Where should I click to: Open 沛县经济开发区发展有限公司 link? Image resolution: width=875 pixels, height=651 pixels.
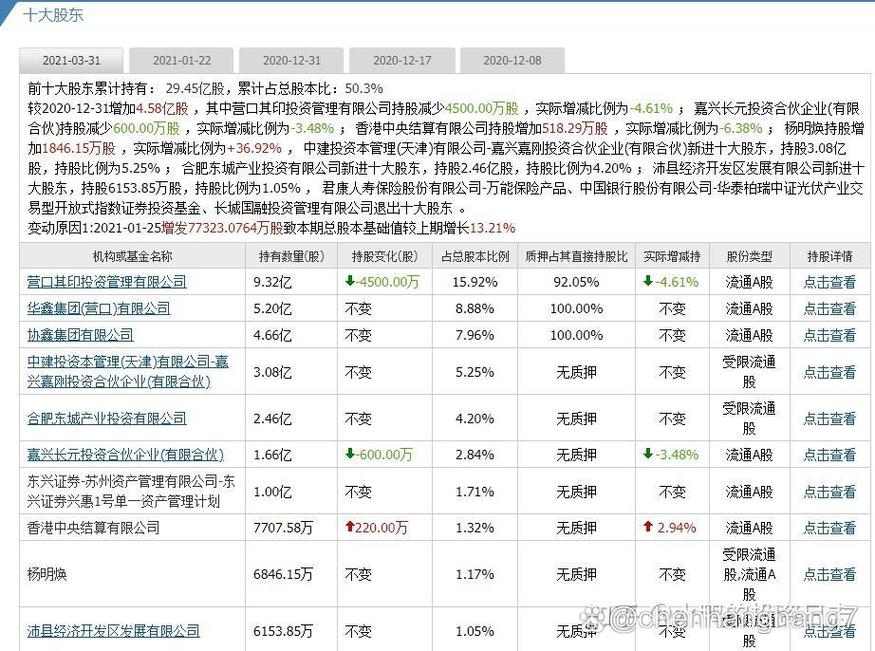[x=113, y=631]
